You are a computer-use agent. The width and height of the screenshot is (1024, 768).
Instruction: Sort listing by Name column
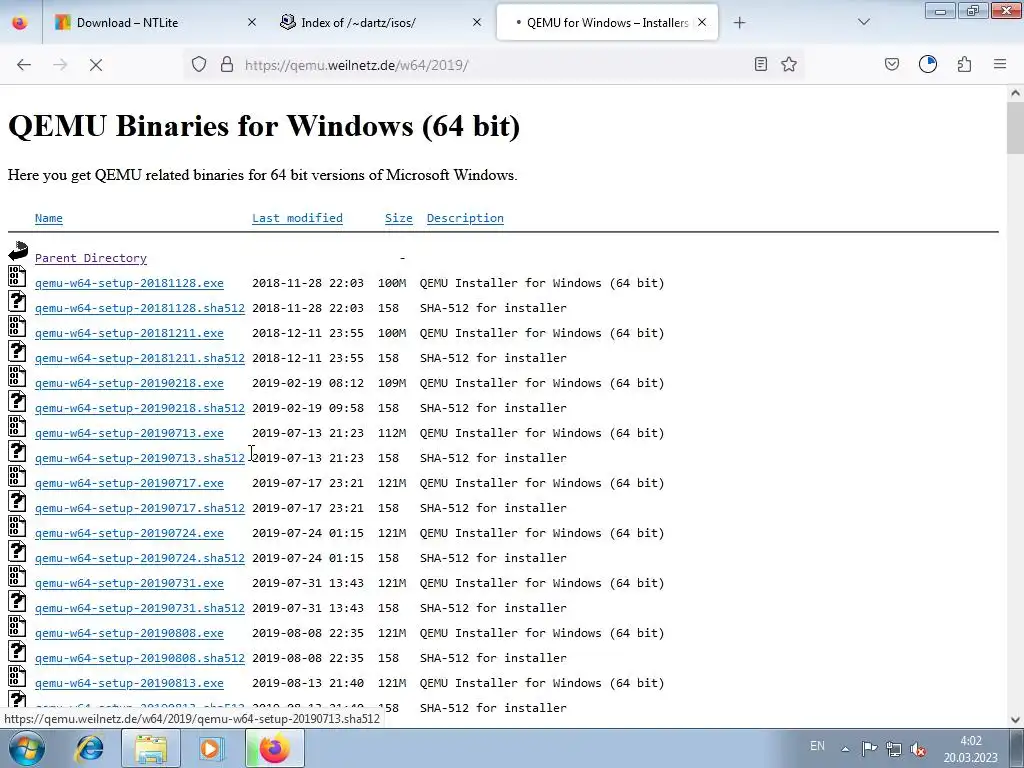(x=49, y=218)
